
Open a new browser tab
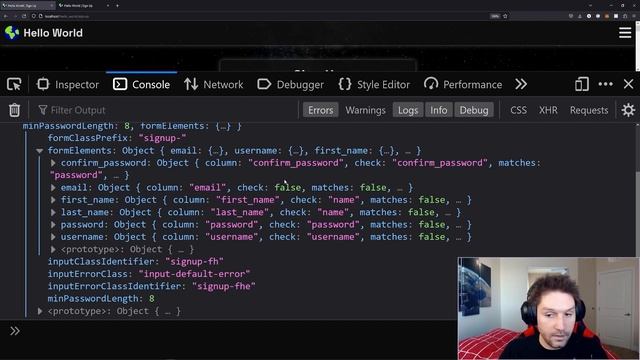[x=117, y=6]
